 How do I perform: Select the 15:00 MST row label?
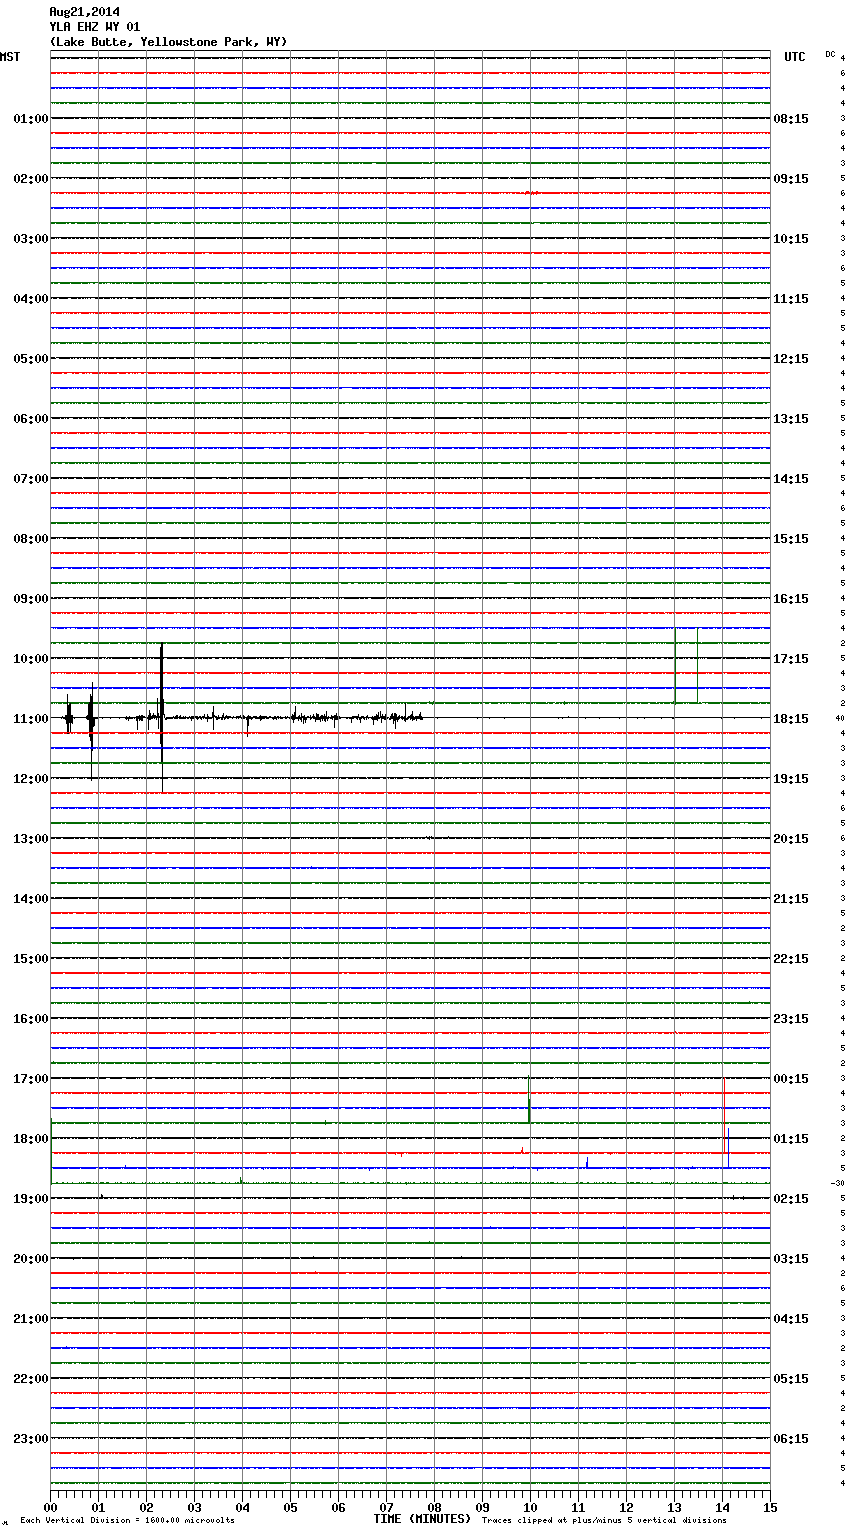click(x=30, y=959)
